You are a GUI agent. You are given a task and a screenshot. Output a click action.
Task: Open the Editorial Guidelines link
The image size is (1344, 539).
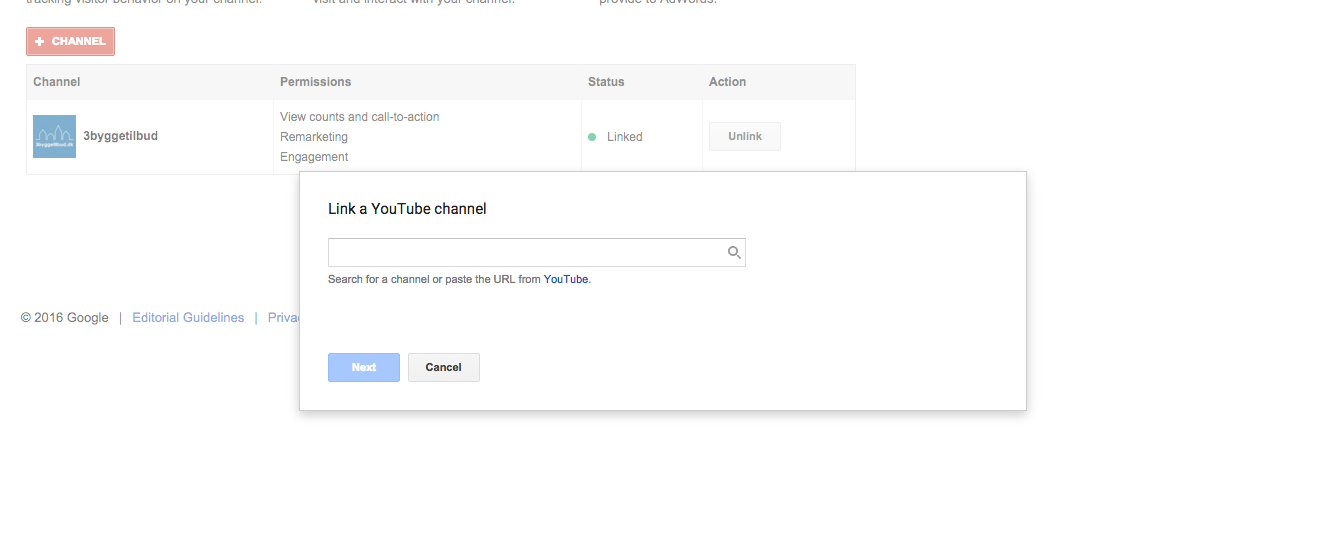188,318
